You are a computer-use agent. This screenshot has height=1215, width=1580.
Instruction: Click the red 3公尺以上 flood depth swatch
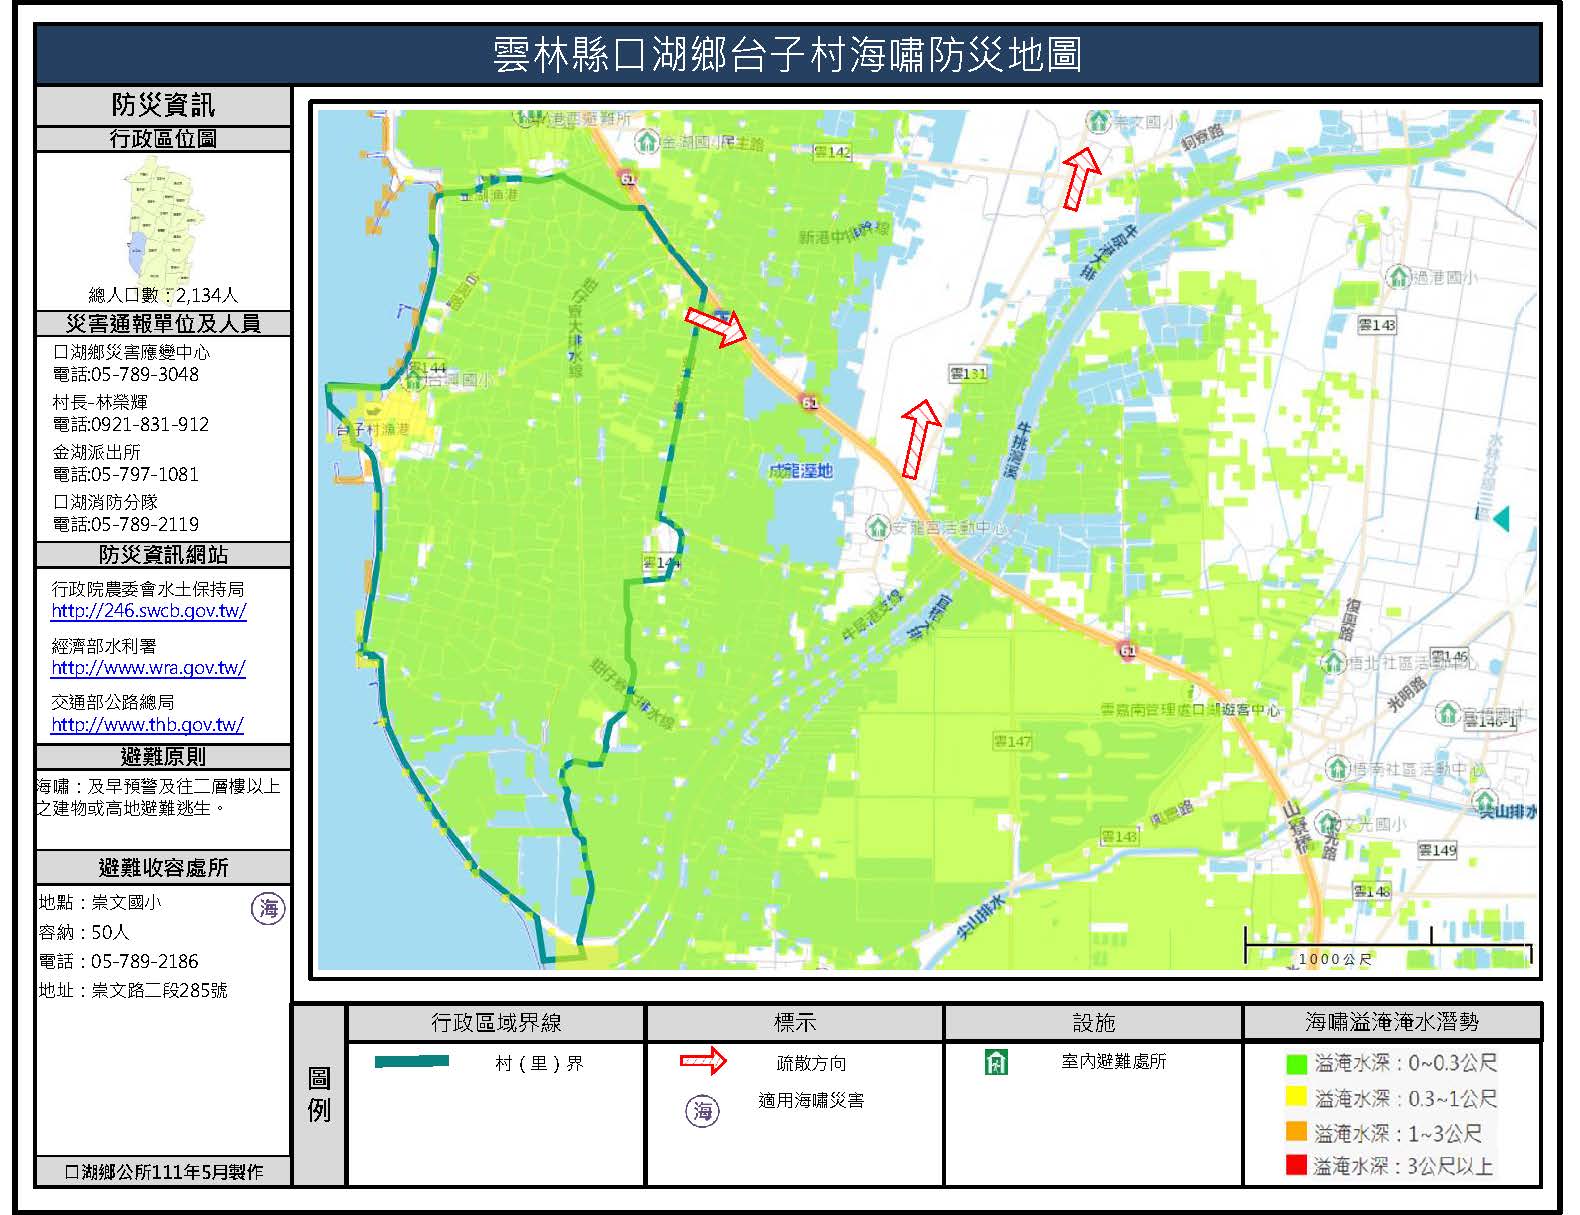[x=1296, y=1165]
